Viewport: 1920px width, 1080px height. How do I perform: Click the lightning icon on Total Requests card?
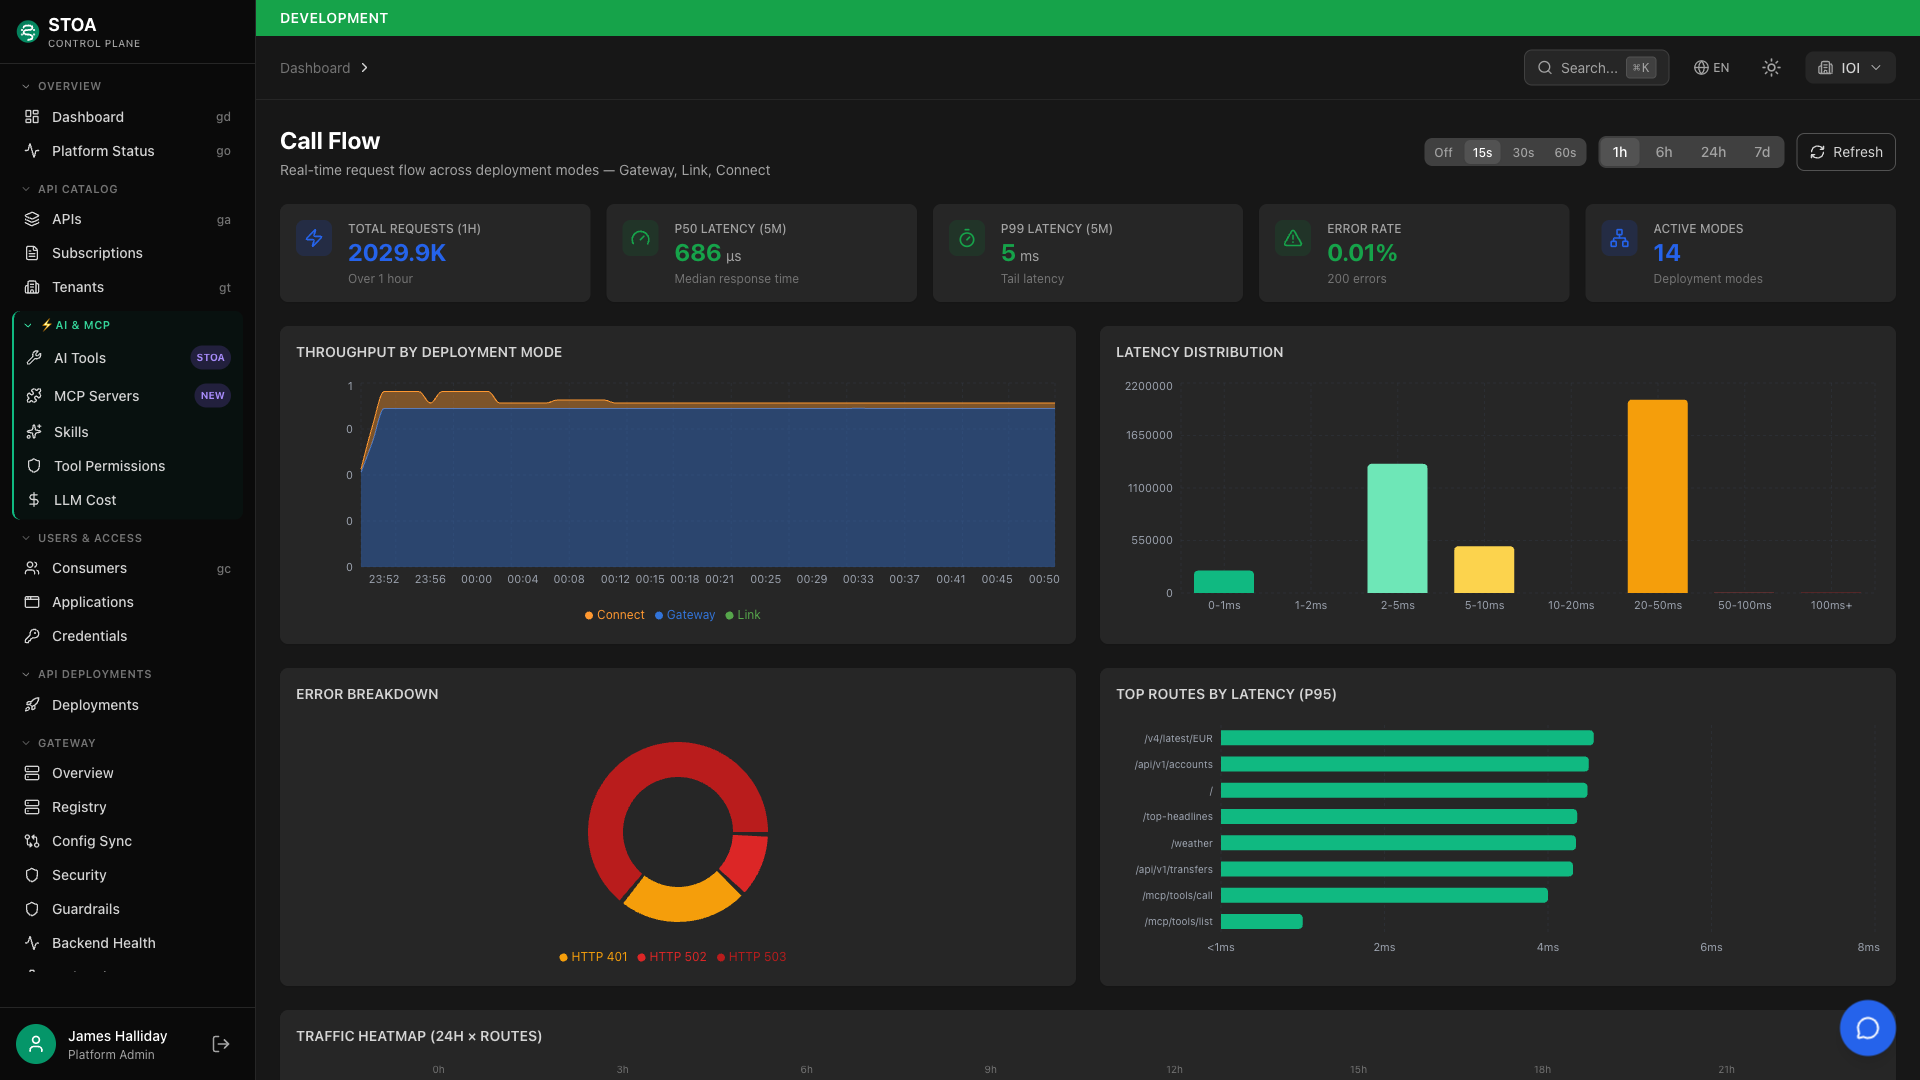pos(314,238)
